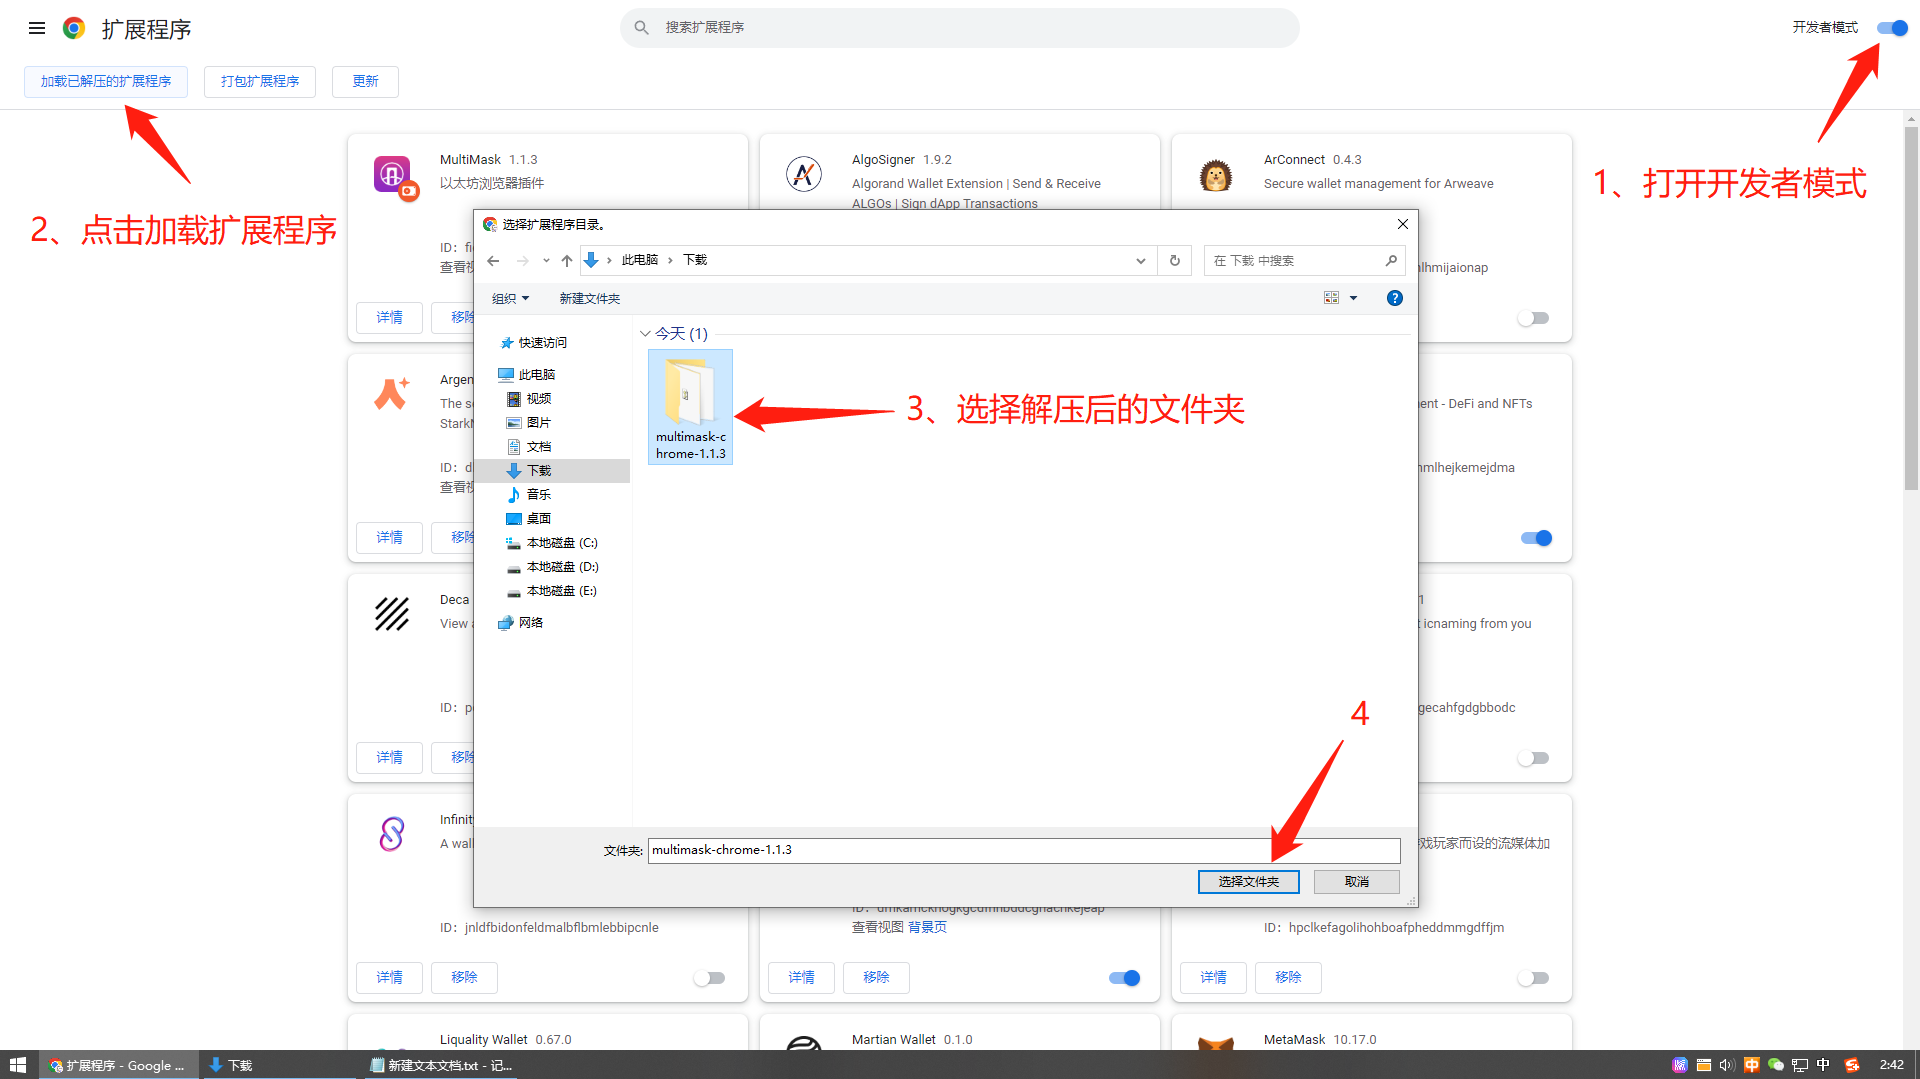Refresh the 下载 folder listing
This screenshot has height=1079, width=1920.
point(1175,261)
